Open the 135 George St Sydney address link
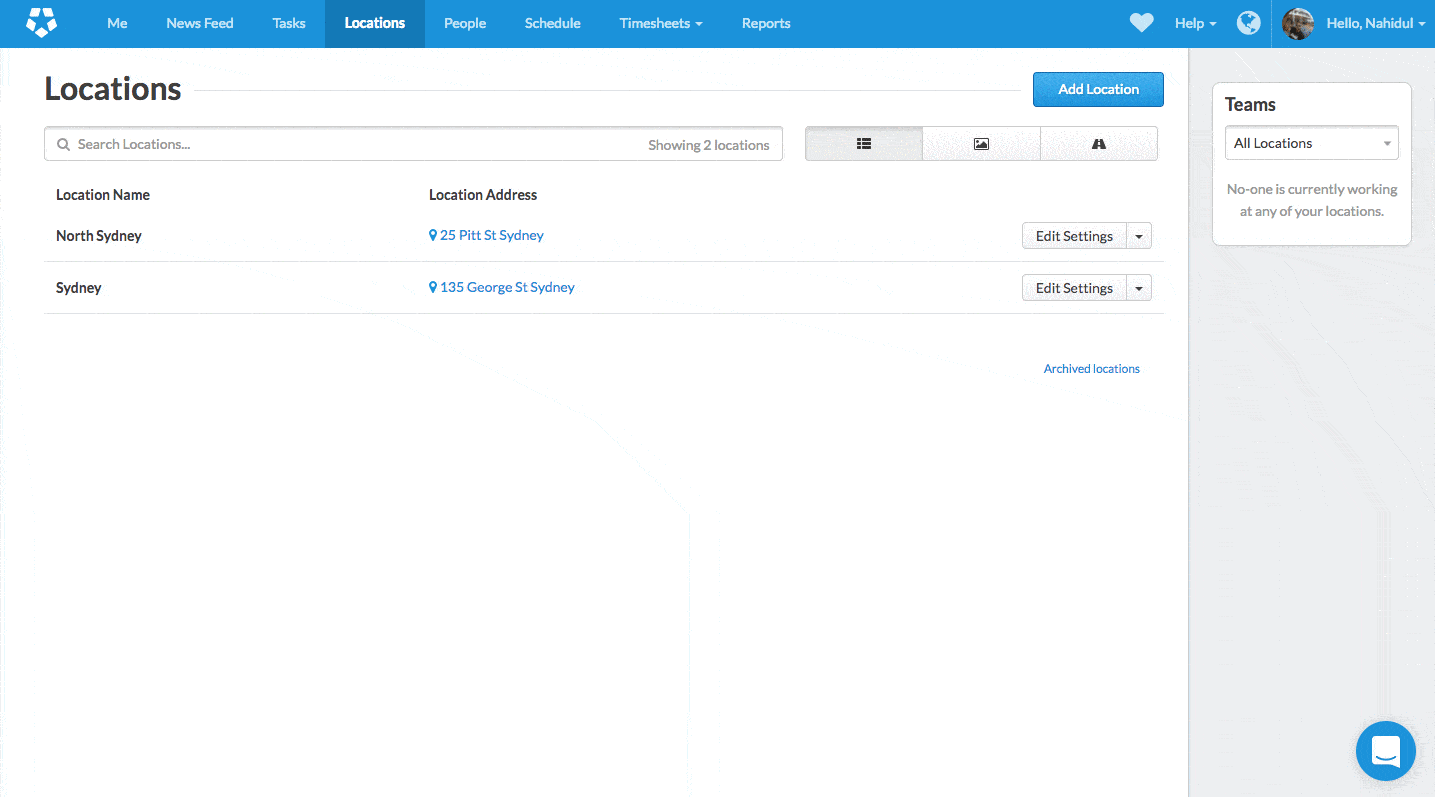 click(507, 287)
